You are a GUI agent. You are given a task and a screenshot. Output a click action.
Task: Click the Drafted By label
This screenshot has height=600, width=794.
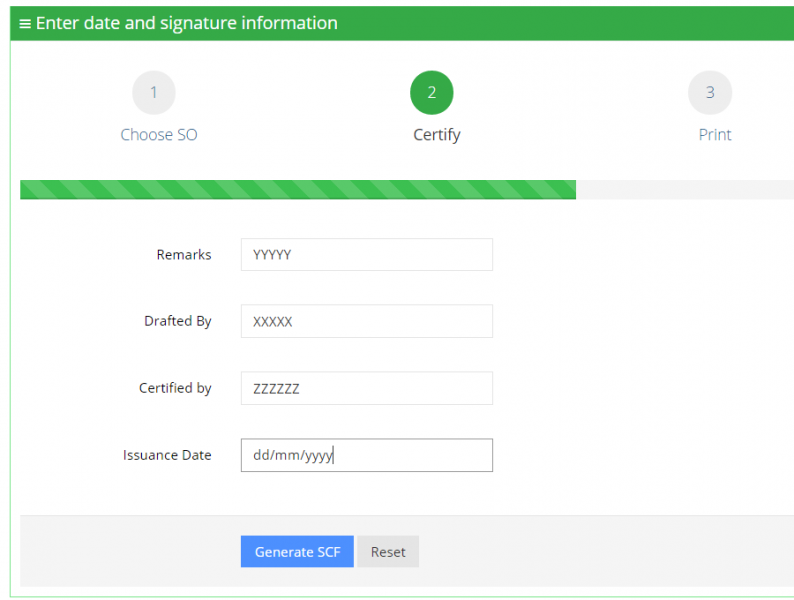178,321
